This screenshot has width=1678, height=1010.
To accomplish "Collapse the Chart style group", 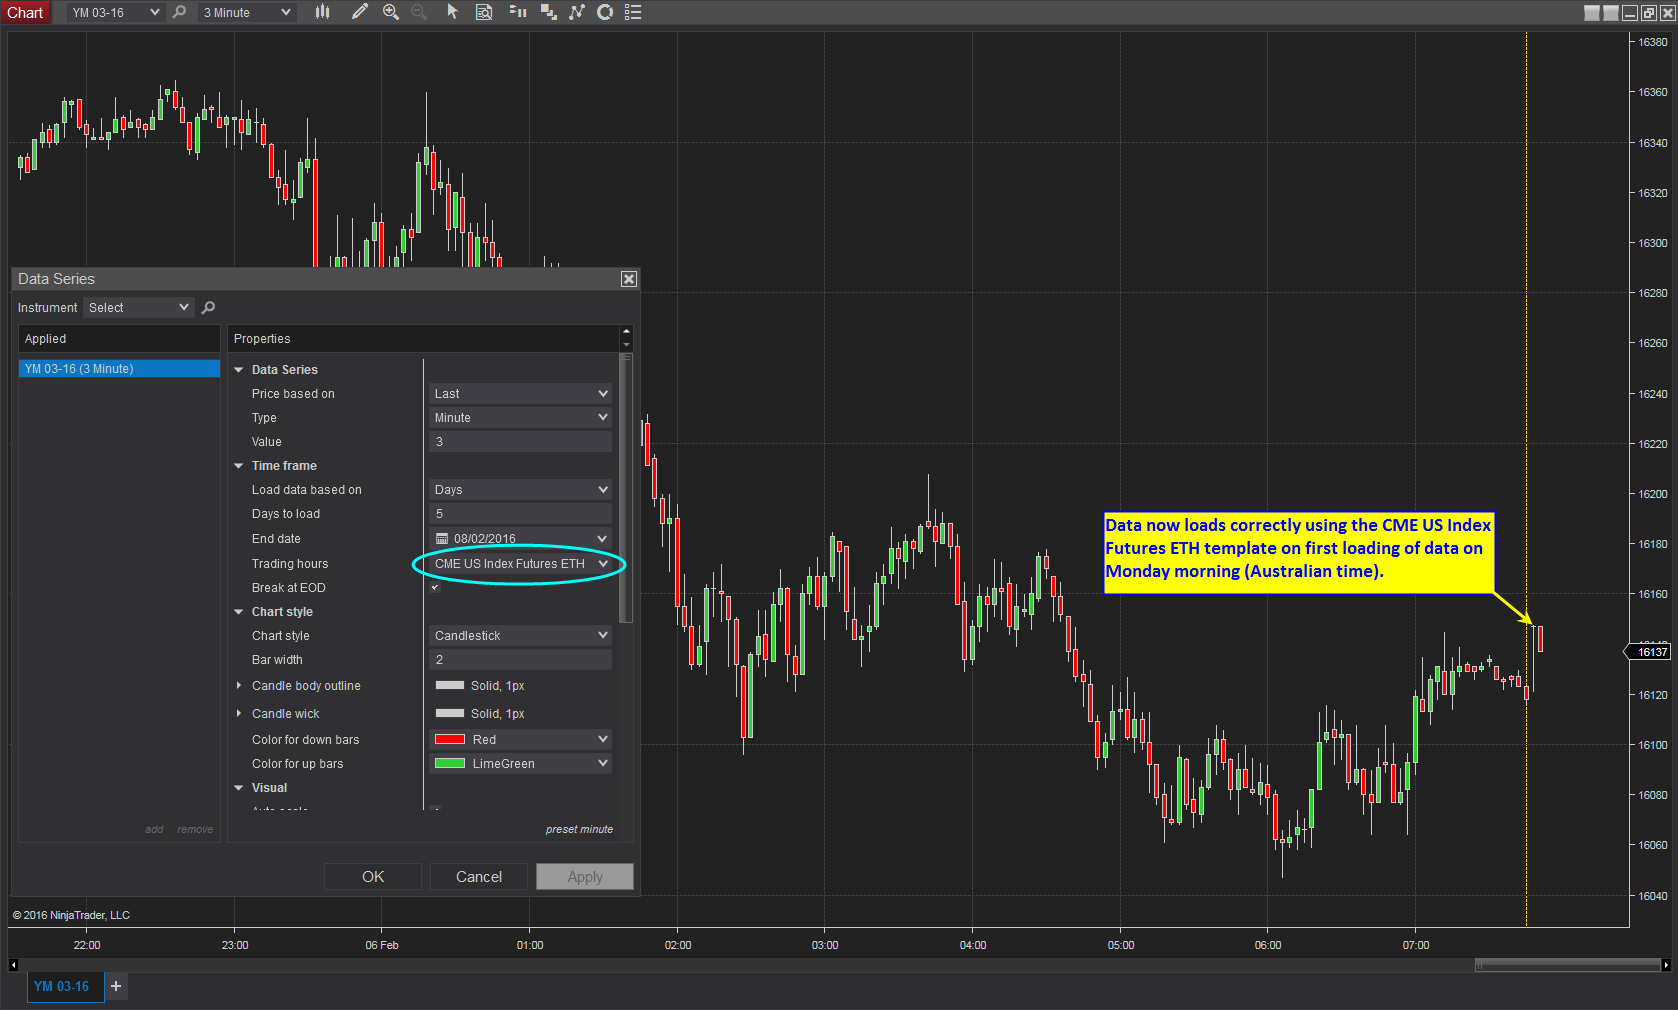I will (239, 612).
